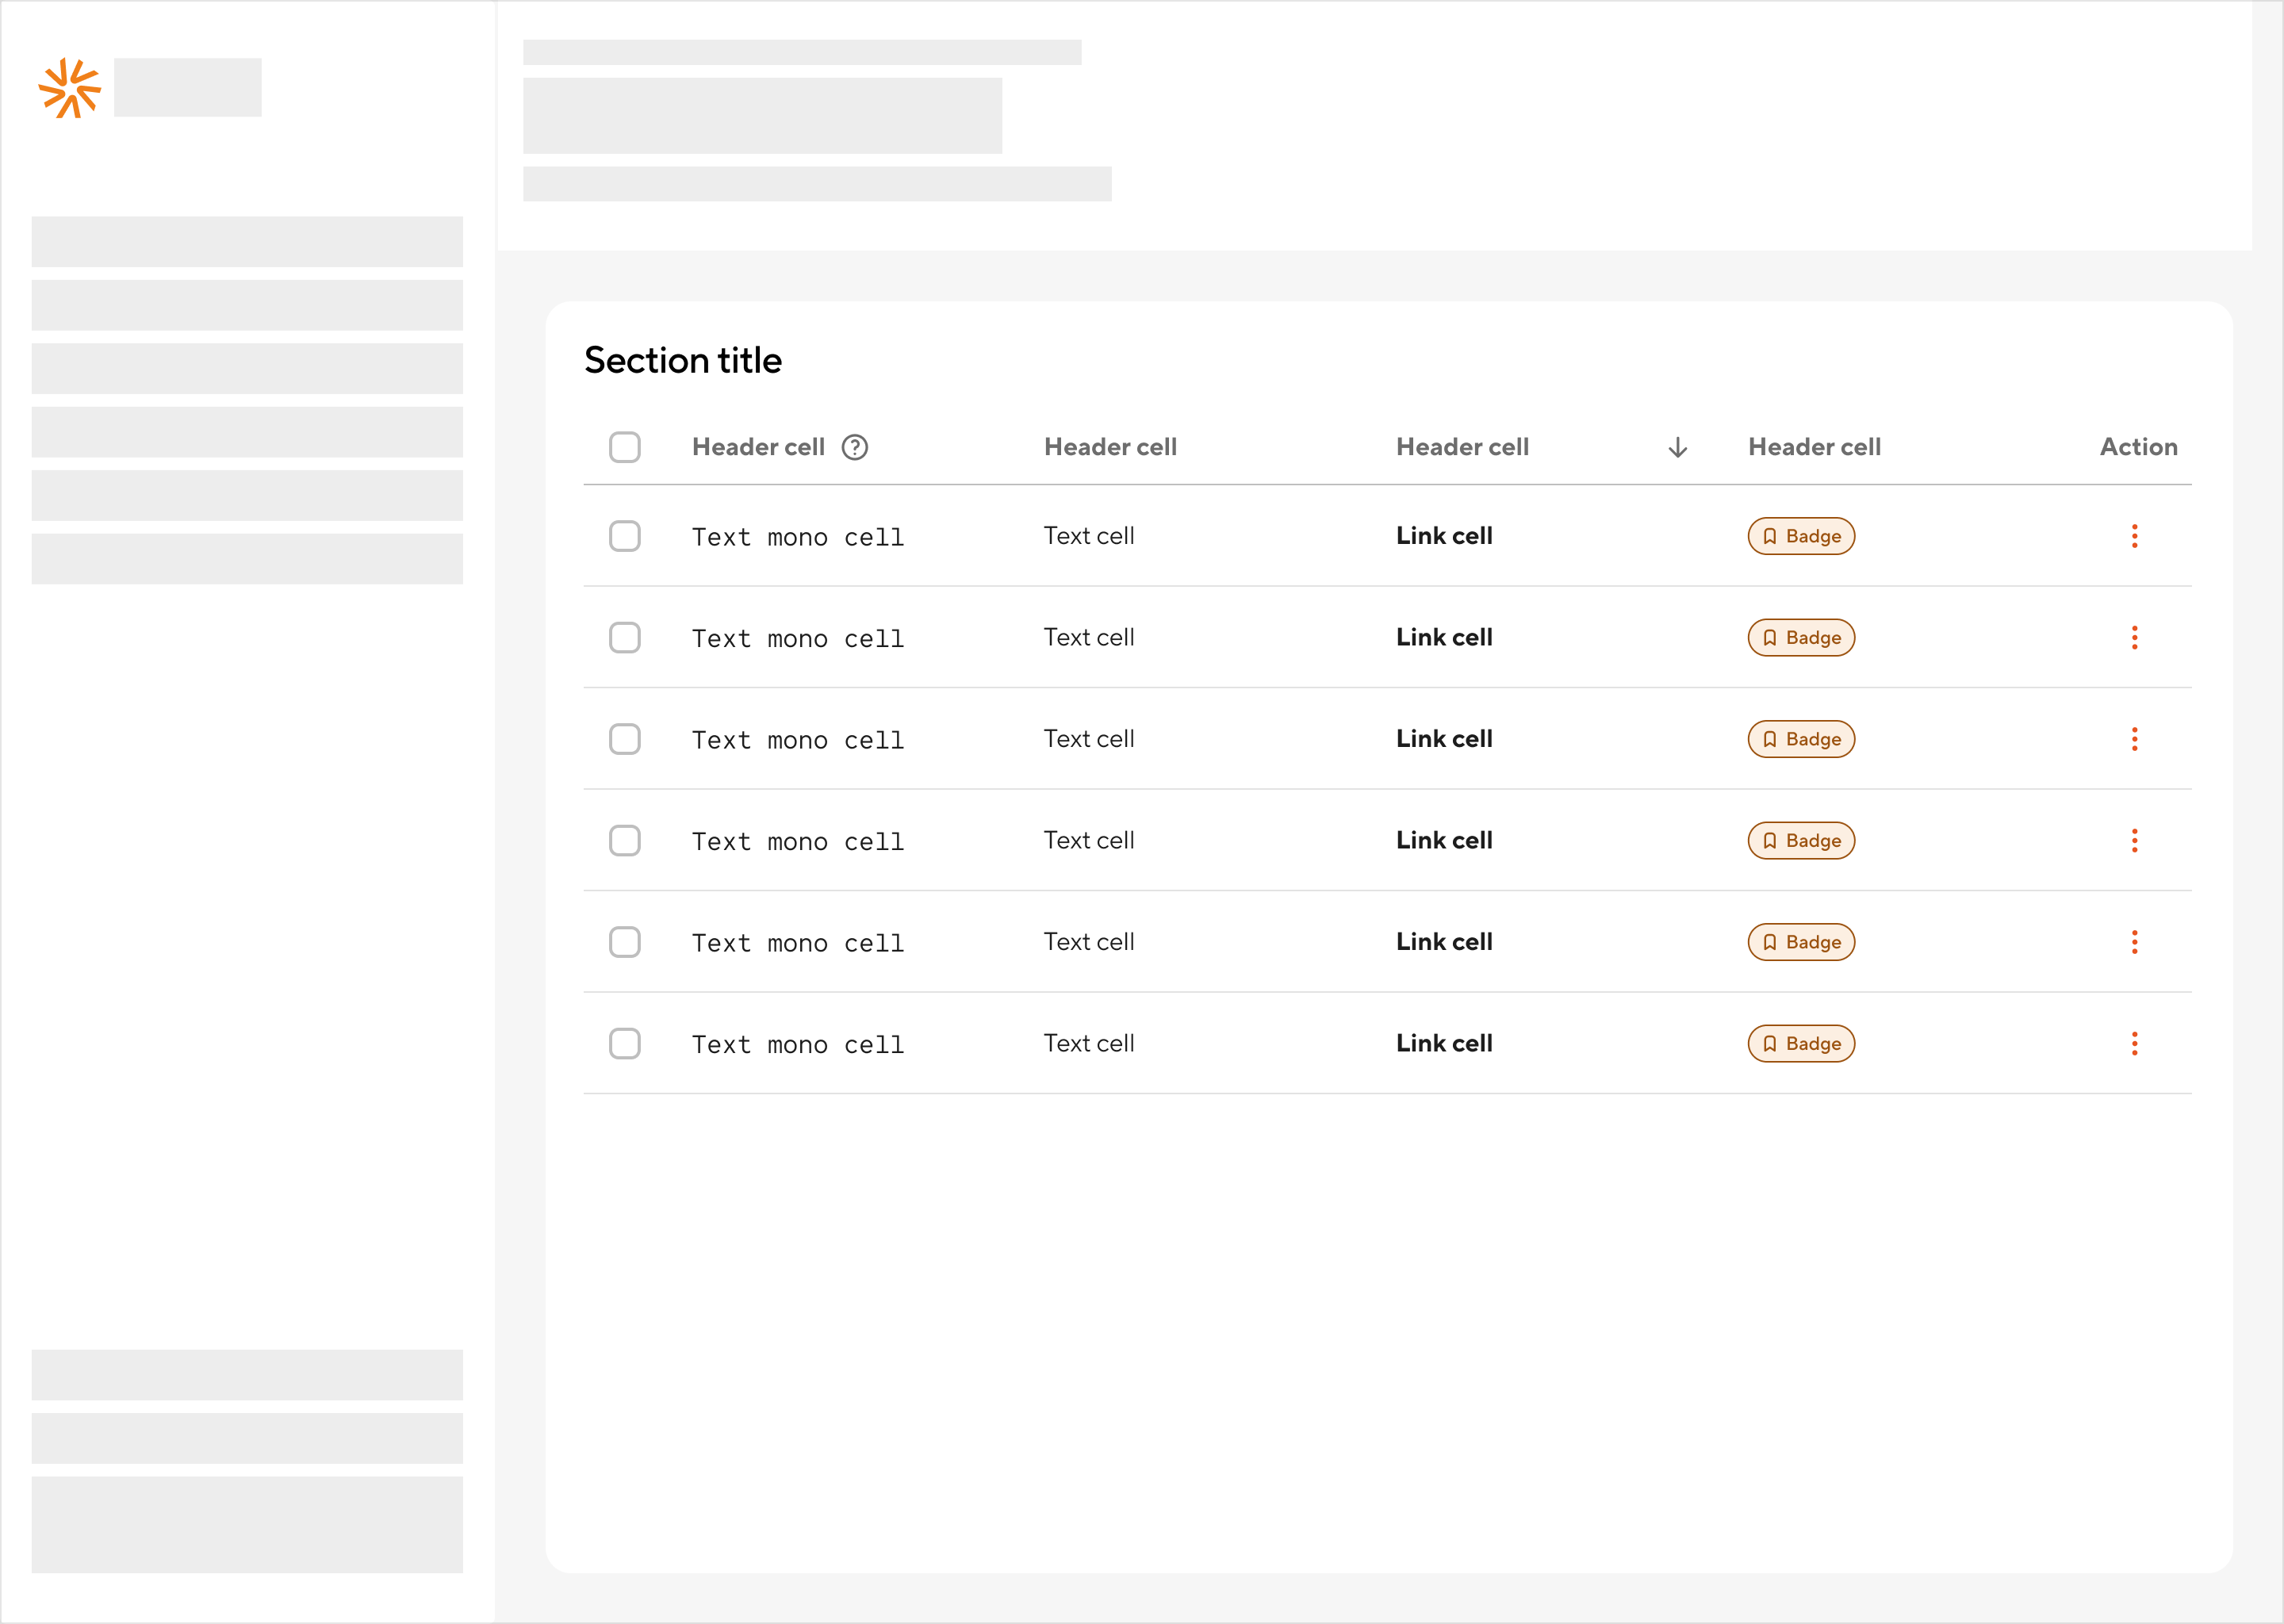The image size is (2284, 1624).
Task: Select 'Text mono cell' in the third row
Action: click(x=798, y=741)
